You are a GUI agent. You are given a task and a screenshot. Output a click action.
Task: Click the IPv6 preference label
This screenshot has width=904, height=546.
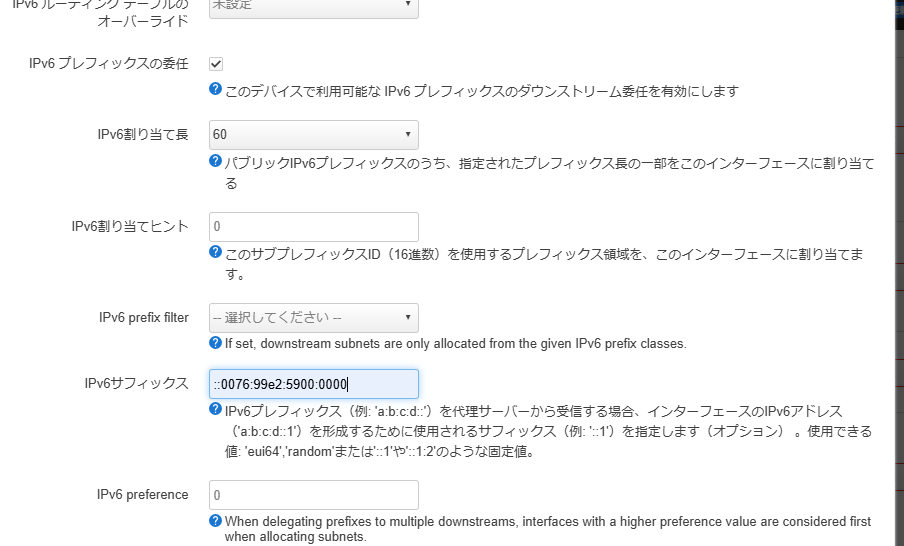(142, 495)
